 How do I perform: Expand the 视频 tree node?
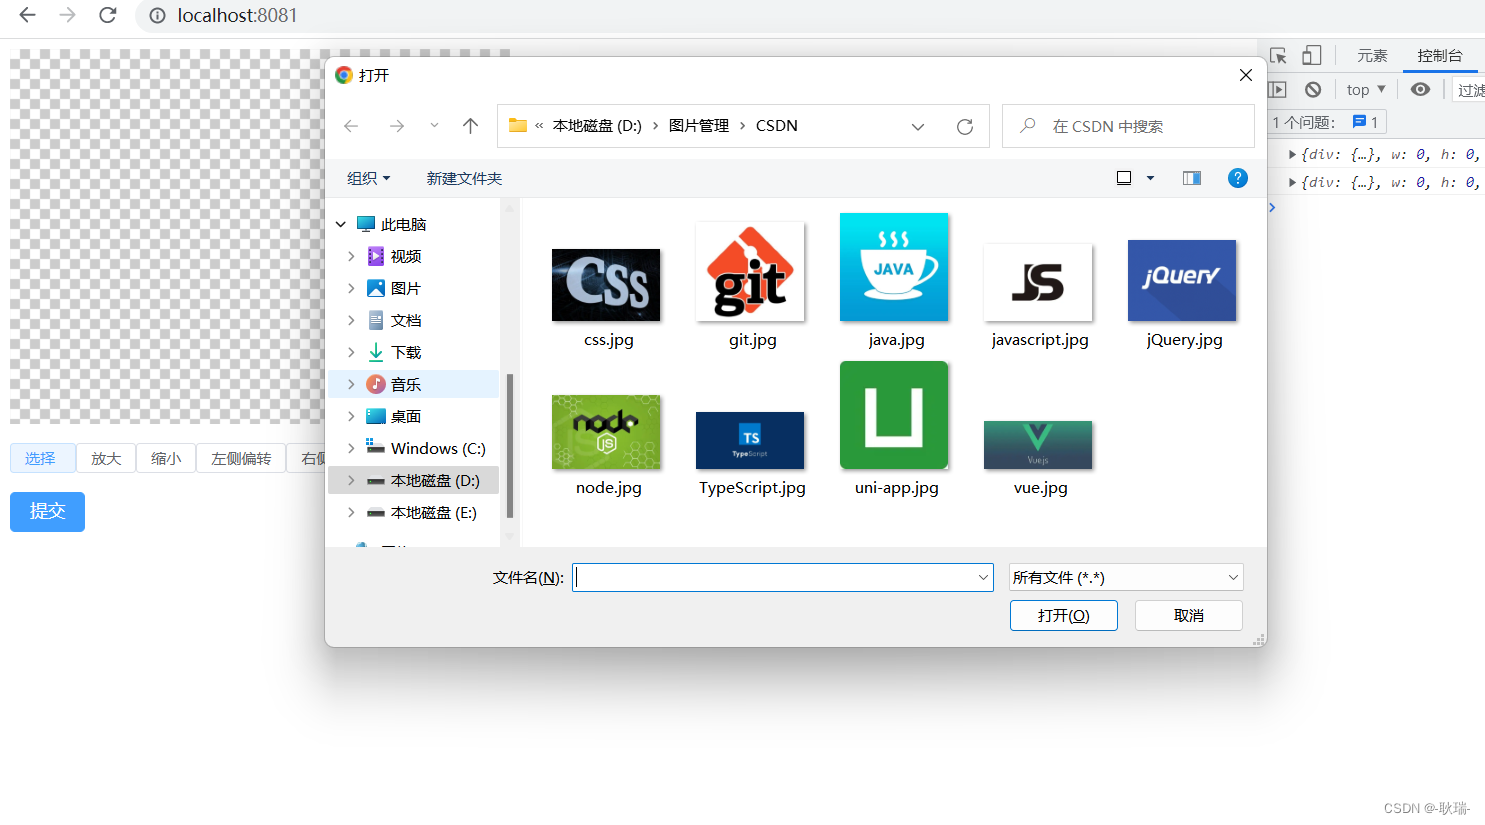coord(351,257)
